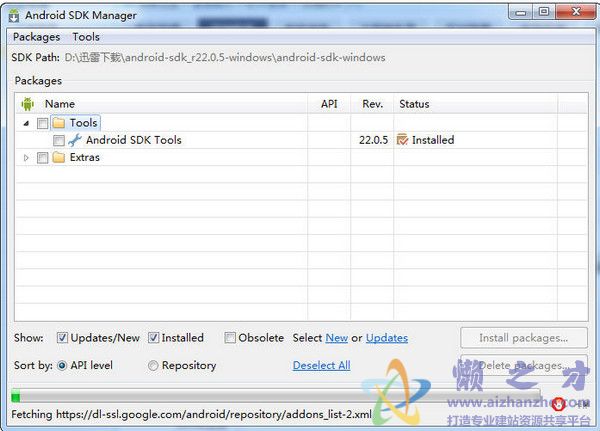The width and height of the screenshot is (600, 431).
Task: Click the wrench icon beside Android SDK Tools
Action: click(75, 140)
